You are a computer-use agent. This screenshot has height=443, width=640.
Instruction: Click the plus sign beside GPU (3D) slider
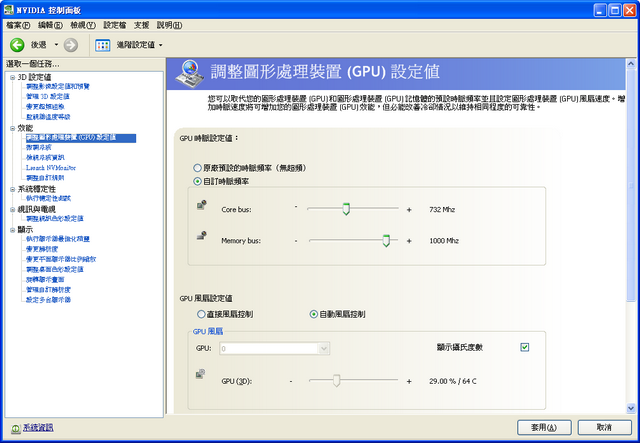409,381
